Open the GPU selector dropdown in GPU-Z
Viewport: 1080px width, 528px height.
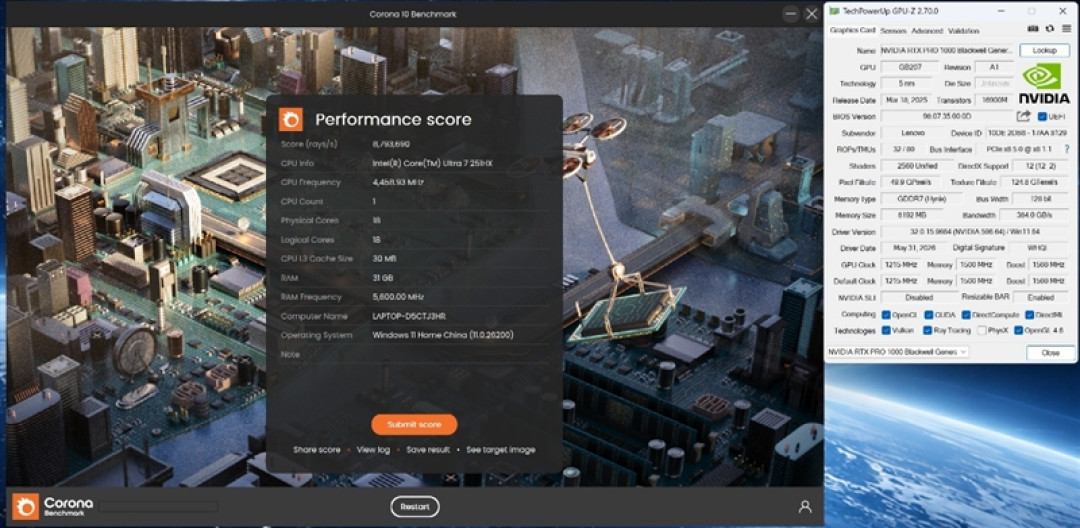click(x=897, y=352)
